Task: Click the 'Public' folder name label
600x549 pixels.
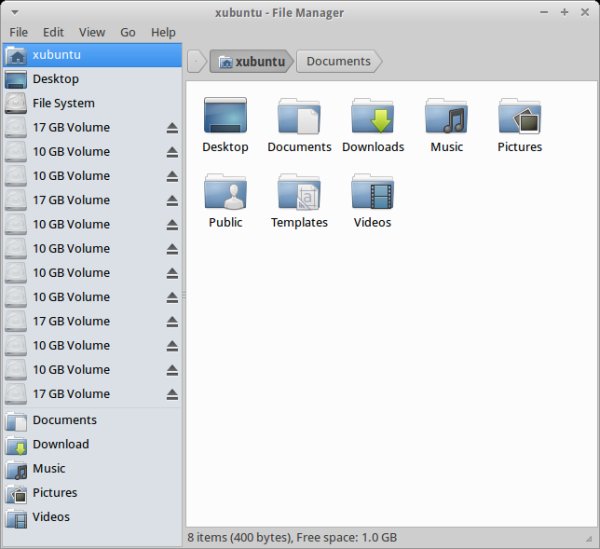Action: [x=225, y=222]
